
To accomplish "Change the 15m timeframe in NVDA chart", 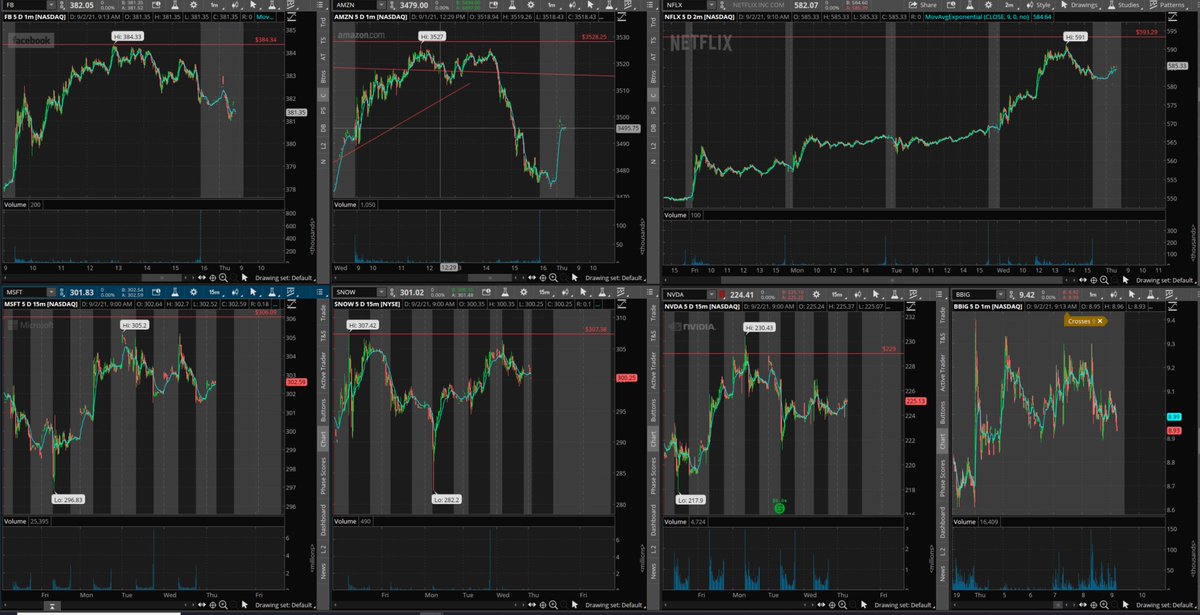I will coord(836,294).
